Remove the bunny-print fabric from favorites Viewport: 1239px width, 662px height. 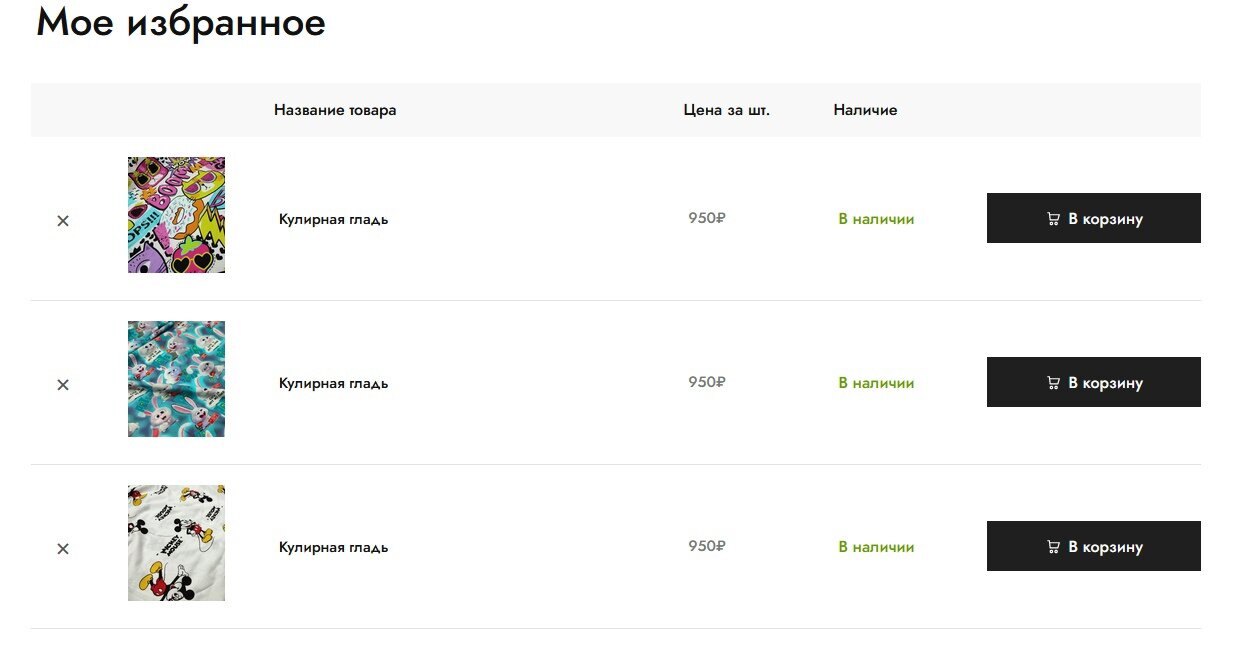[x=63, y=385]
